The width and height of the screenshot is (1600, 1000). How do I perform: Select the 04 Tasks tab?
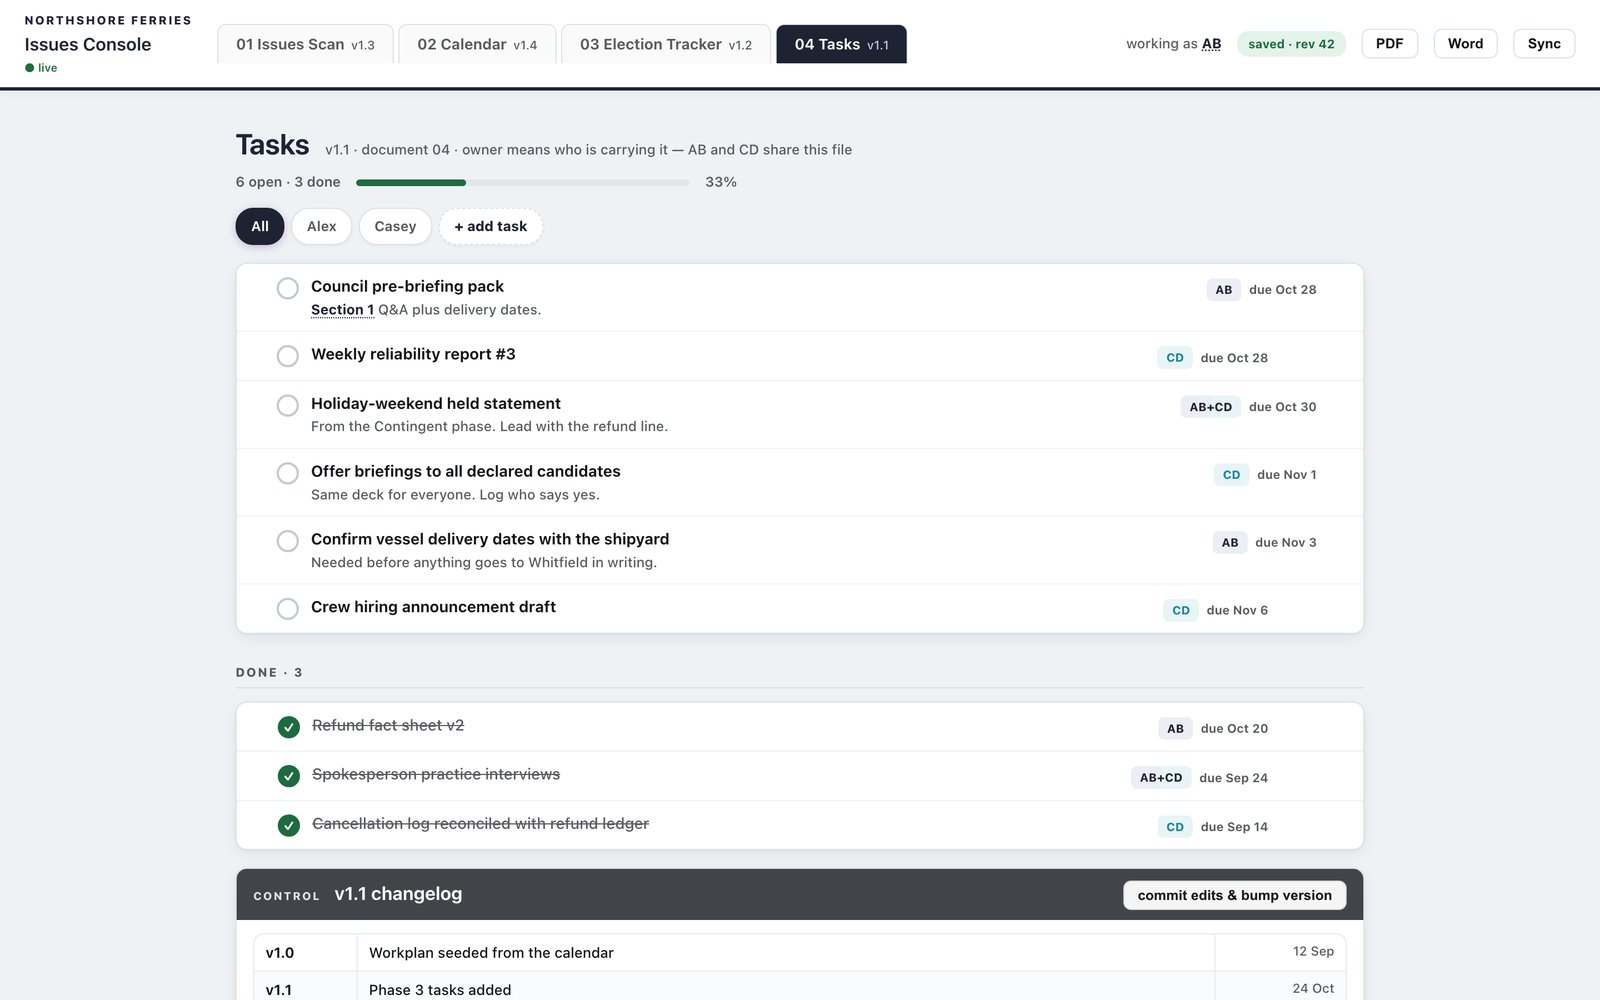[841, 44]
